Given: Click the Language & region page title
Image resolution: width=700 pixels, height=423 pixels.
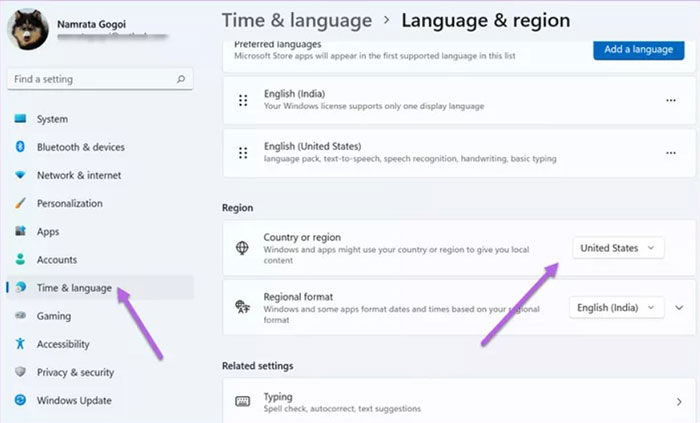Looking at the screenshot, I should click(486, 21).
